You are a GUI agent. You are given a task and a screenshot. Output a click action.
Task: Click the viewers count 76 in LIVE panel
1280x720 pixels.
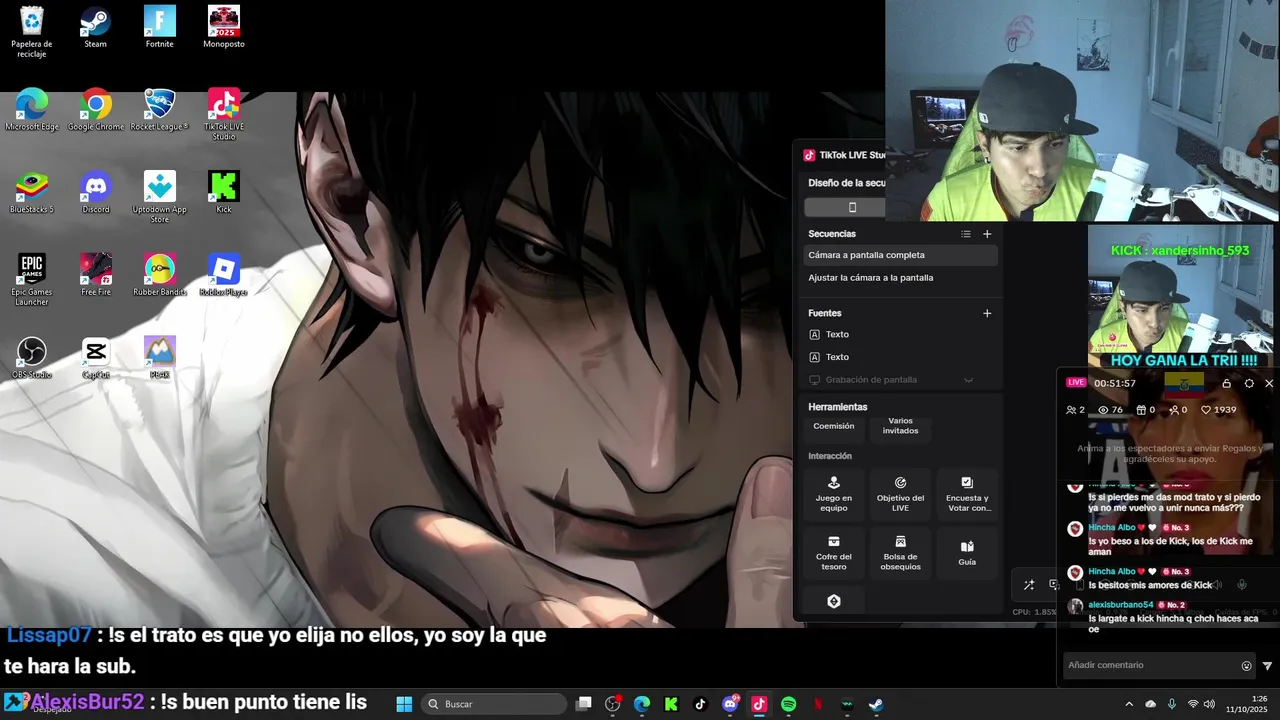click(x=1110, y=410)
